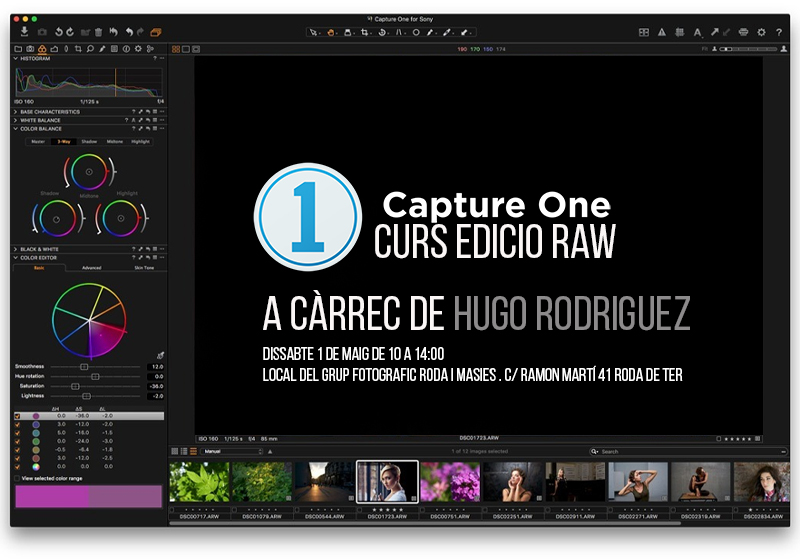Select thumbnail DSC00717.ARW green leaves
The image size is (800, 559).
(199, 482)
